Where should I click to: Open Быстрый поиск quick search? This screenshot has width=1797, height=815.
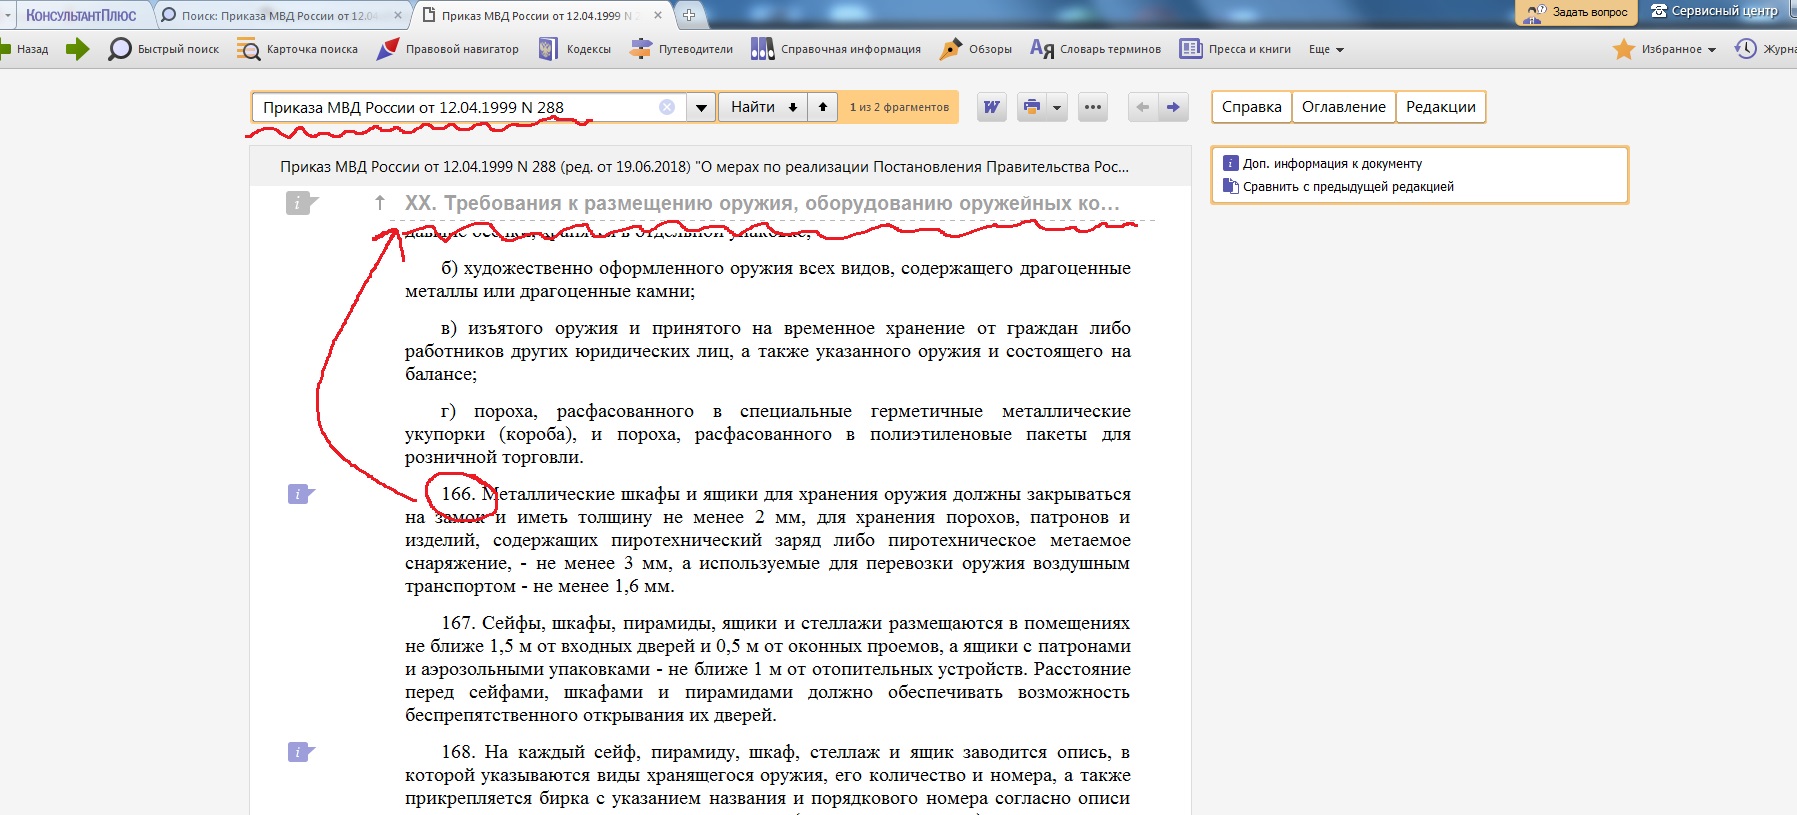[x=164, y=49]
